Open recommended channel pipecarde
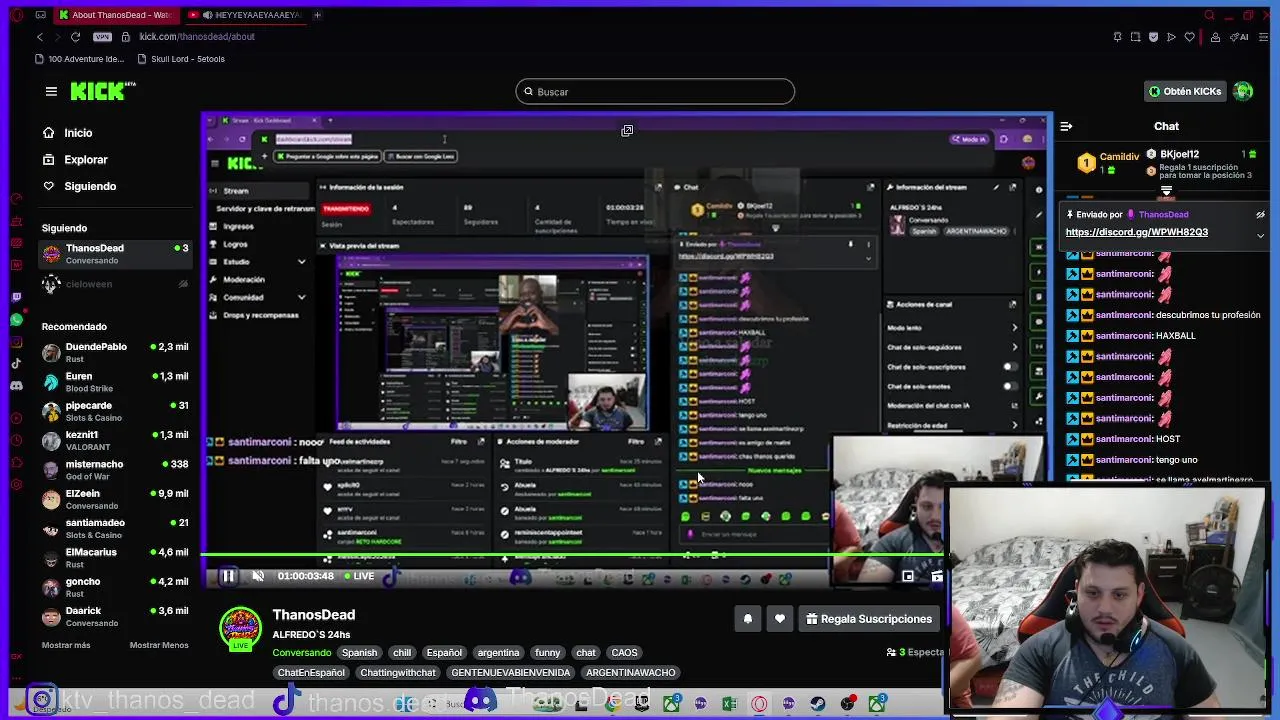Viewport: 1280px width, 720px height. coord(116,411)
